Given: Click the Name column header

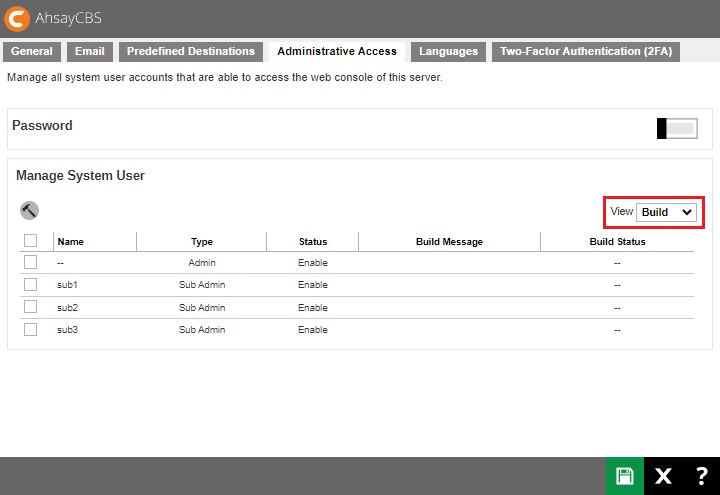Looking at the screenshot, I should click(x=71, y=242).
